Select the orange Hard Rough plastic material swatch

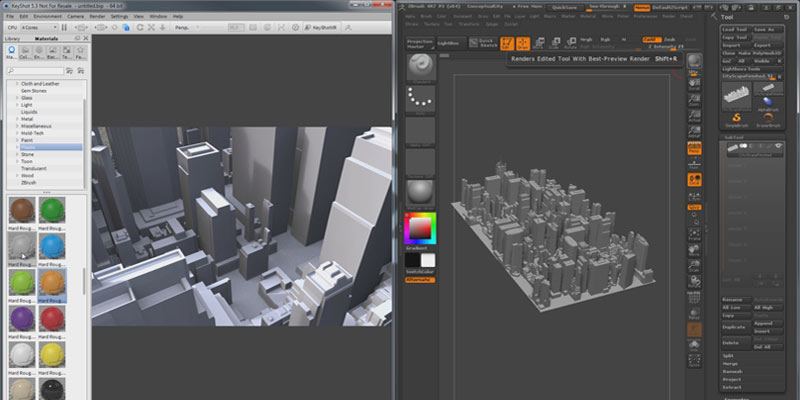[x=52, y=282]
